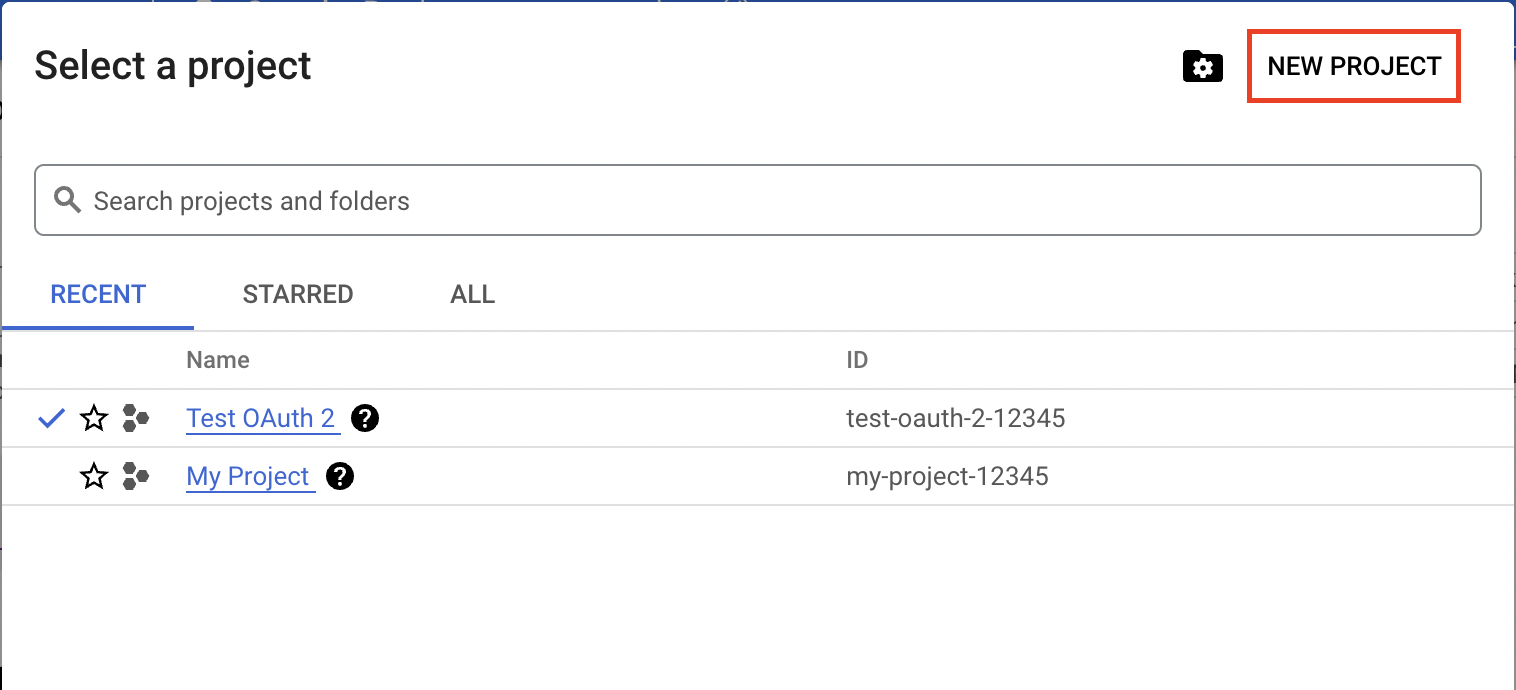Select the RECENT tab
This screenshot has height=690, width=1516.
coord(97,294)
